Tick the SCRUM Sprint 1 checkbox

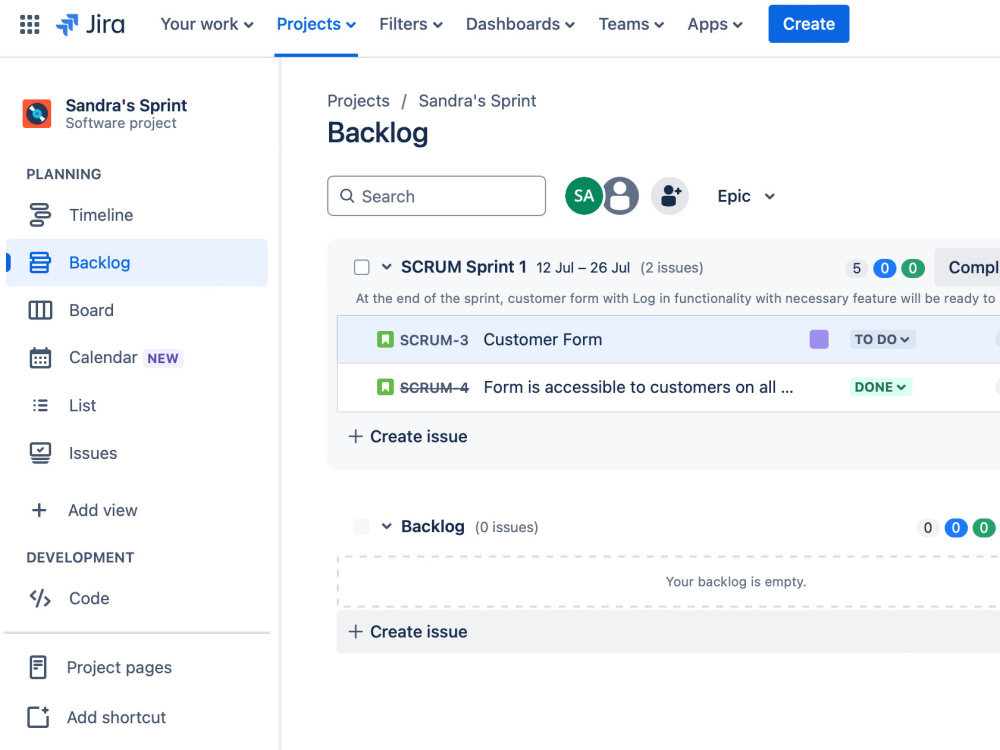coord(362,267)
